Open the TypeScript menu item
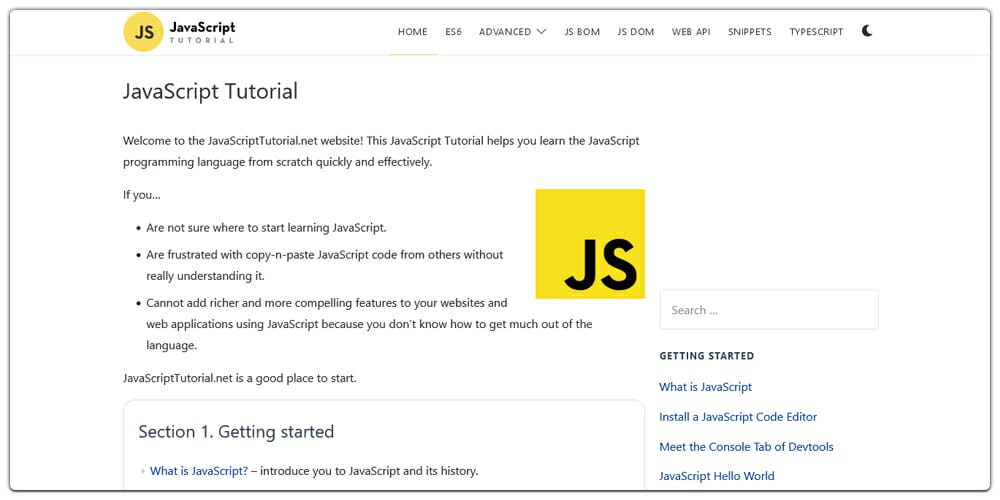 [x=816, y=31]
